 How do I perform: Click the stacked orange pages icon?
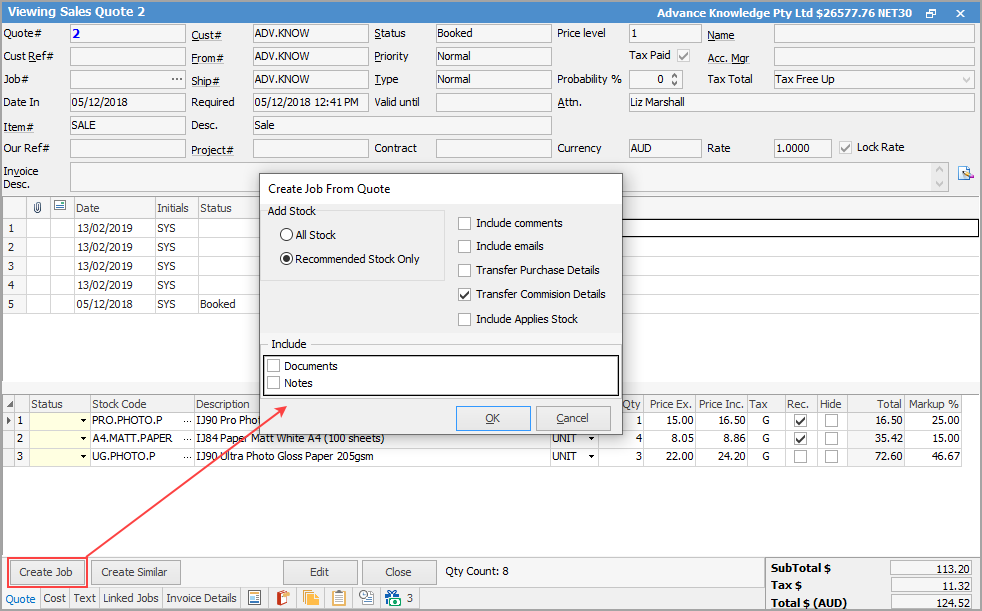pyautogui.click(x=311, y=598)
